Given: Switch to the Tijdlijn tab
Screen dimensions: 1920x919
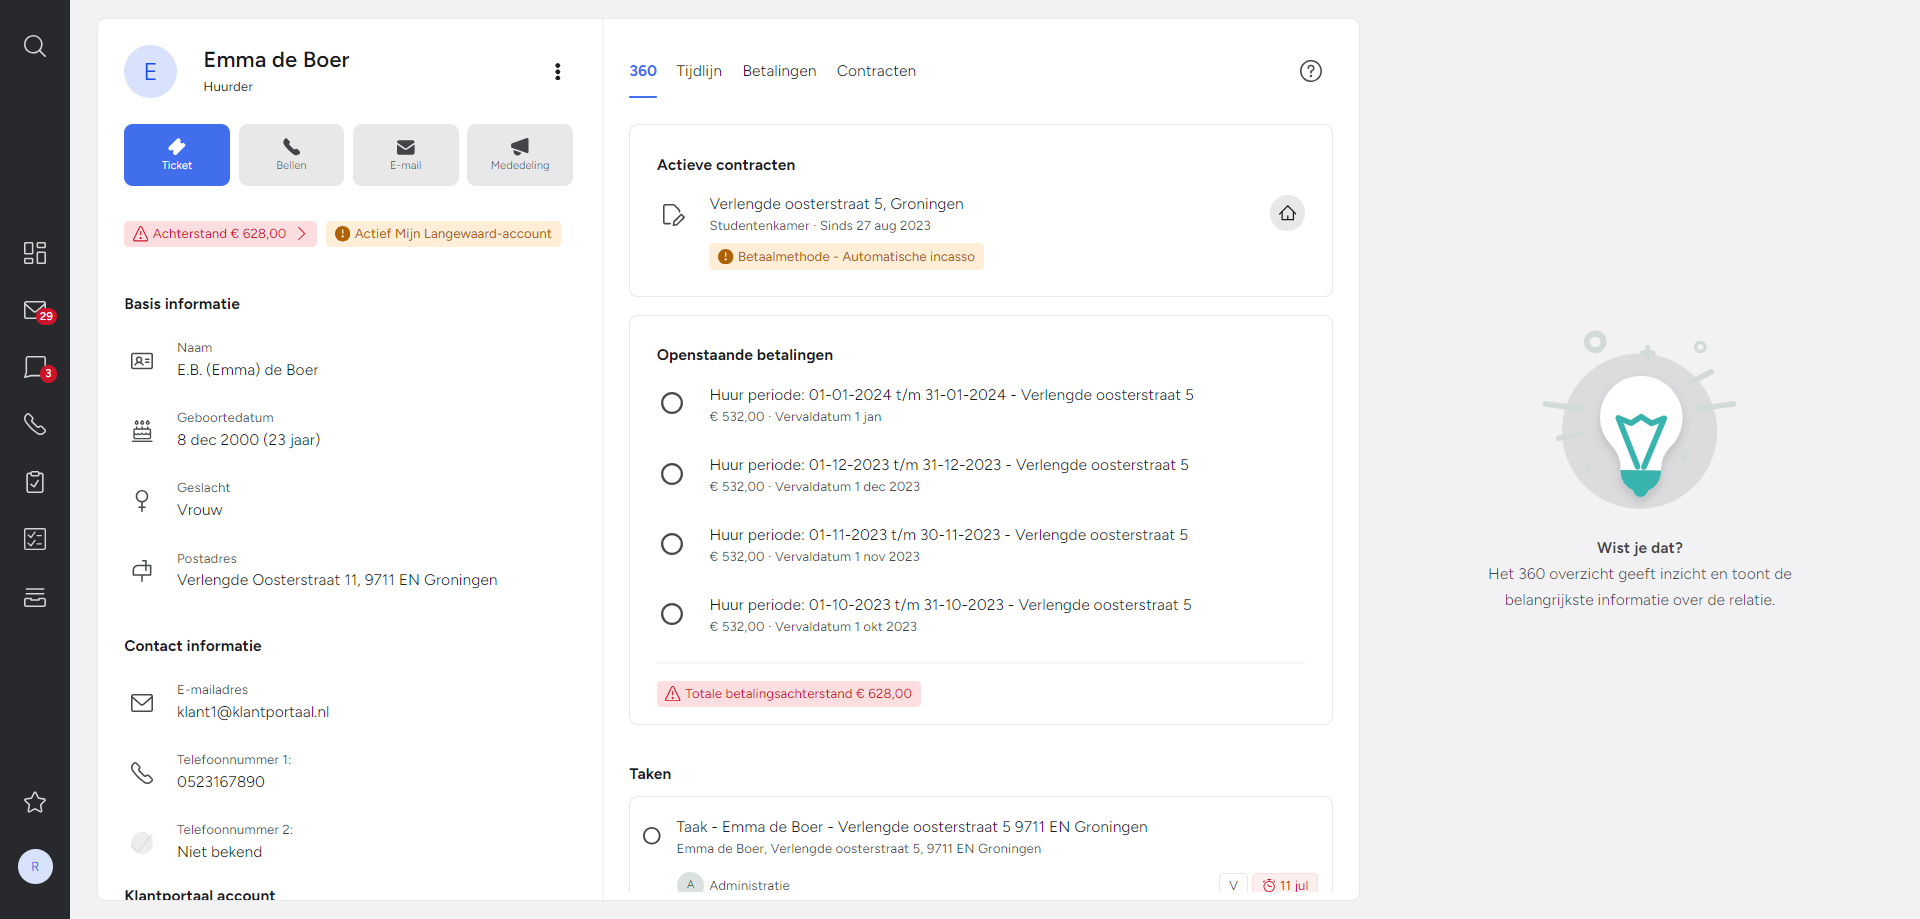Looking at the screenshot, I should [x=699, y=71].
